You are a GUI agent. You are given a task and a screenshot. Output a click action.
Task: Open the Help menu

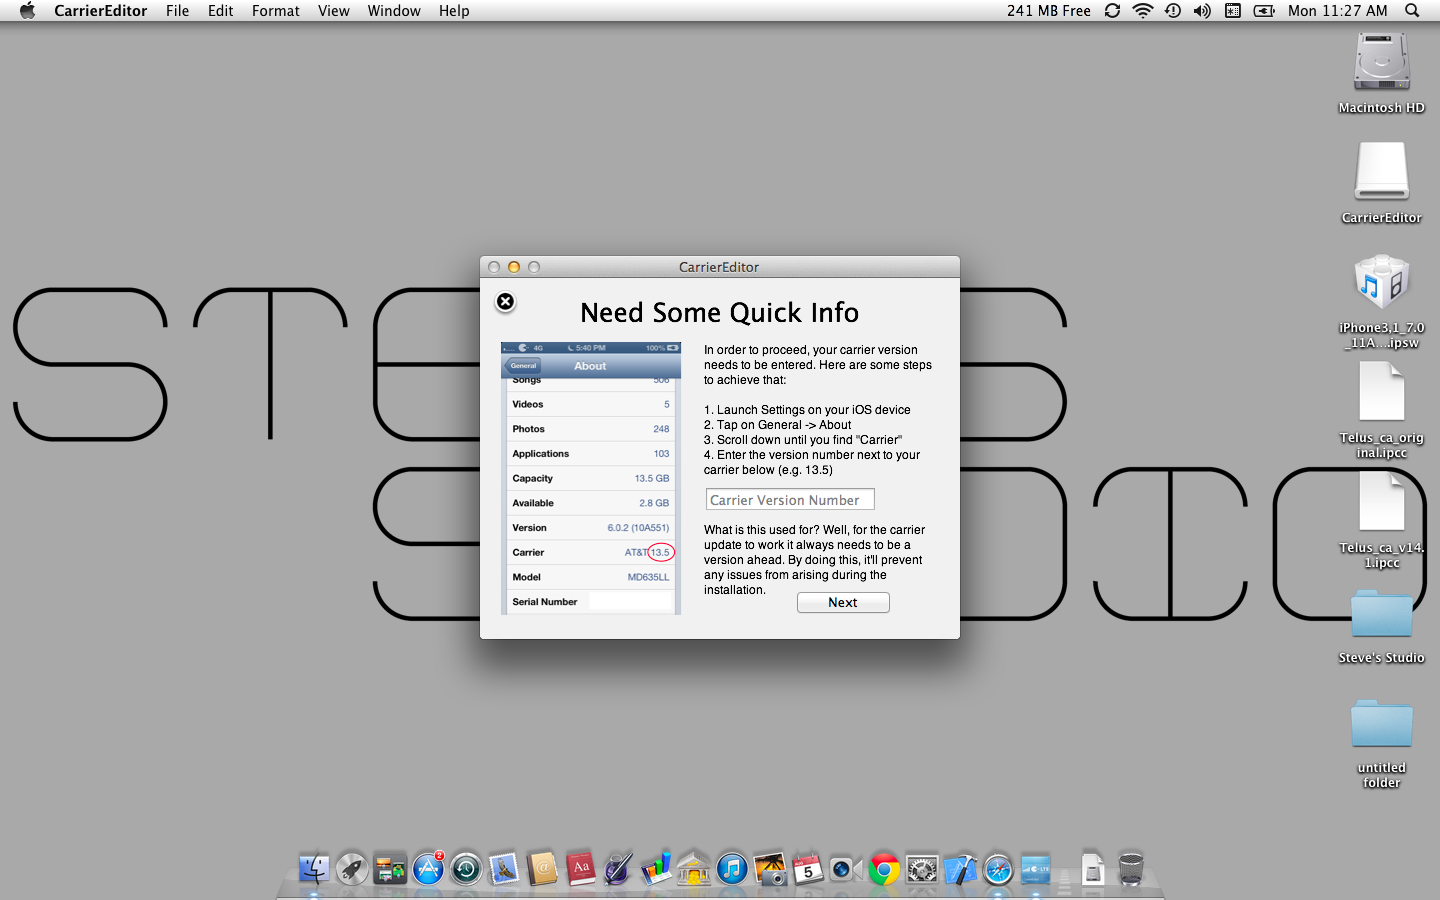[454, 11]
